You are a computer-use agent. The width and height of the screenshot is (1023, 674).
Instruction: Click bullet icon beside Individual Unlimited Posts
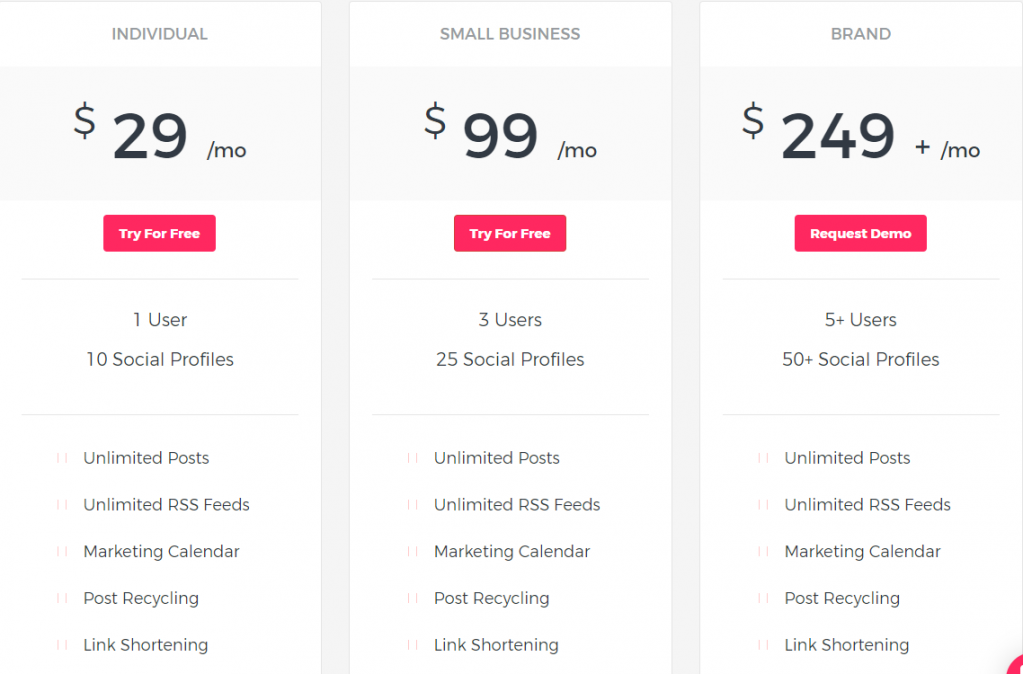pyautogui.click(x=62, y=458)
